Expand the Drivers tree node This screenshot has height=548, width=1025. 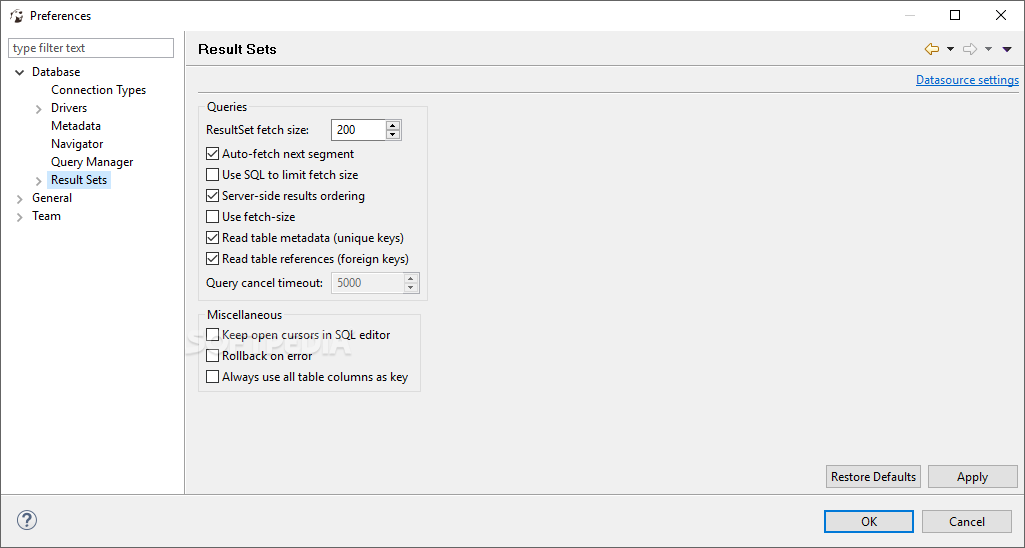pyautogui.click(x=39, y=108)
